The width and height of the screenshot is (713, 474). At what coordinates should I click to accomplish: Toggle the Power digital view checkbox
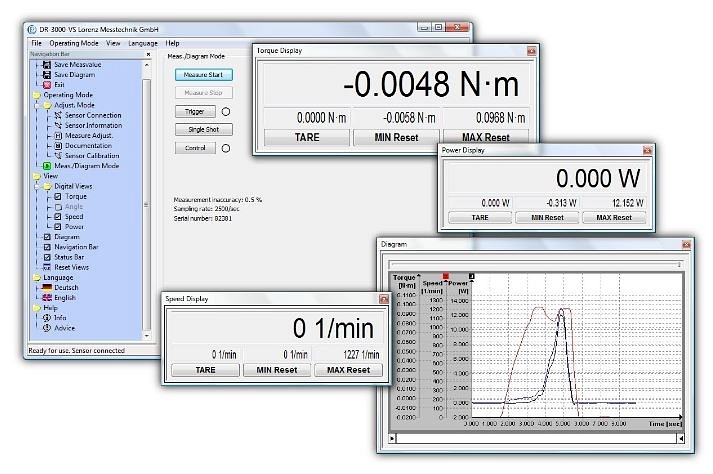click(58, 227)
